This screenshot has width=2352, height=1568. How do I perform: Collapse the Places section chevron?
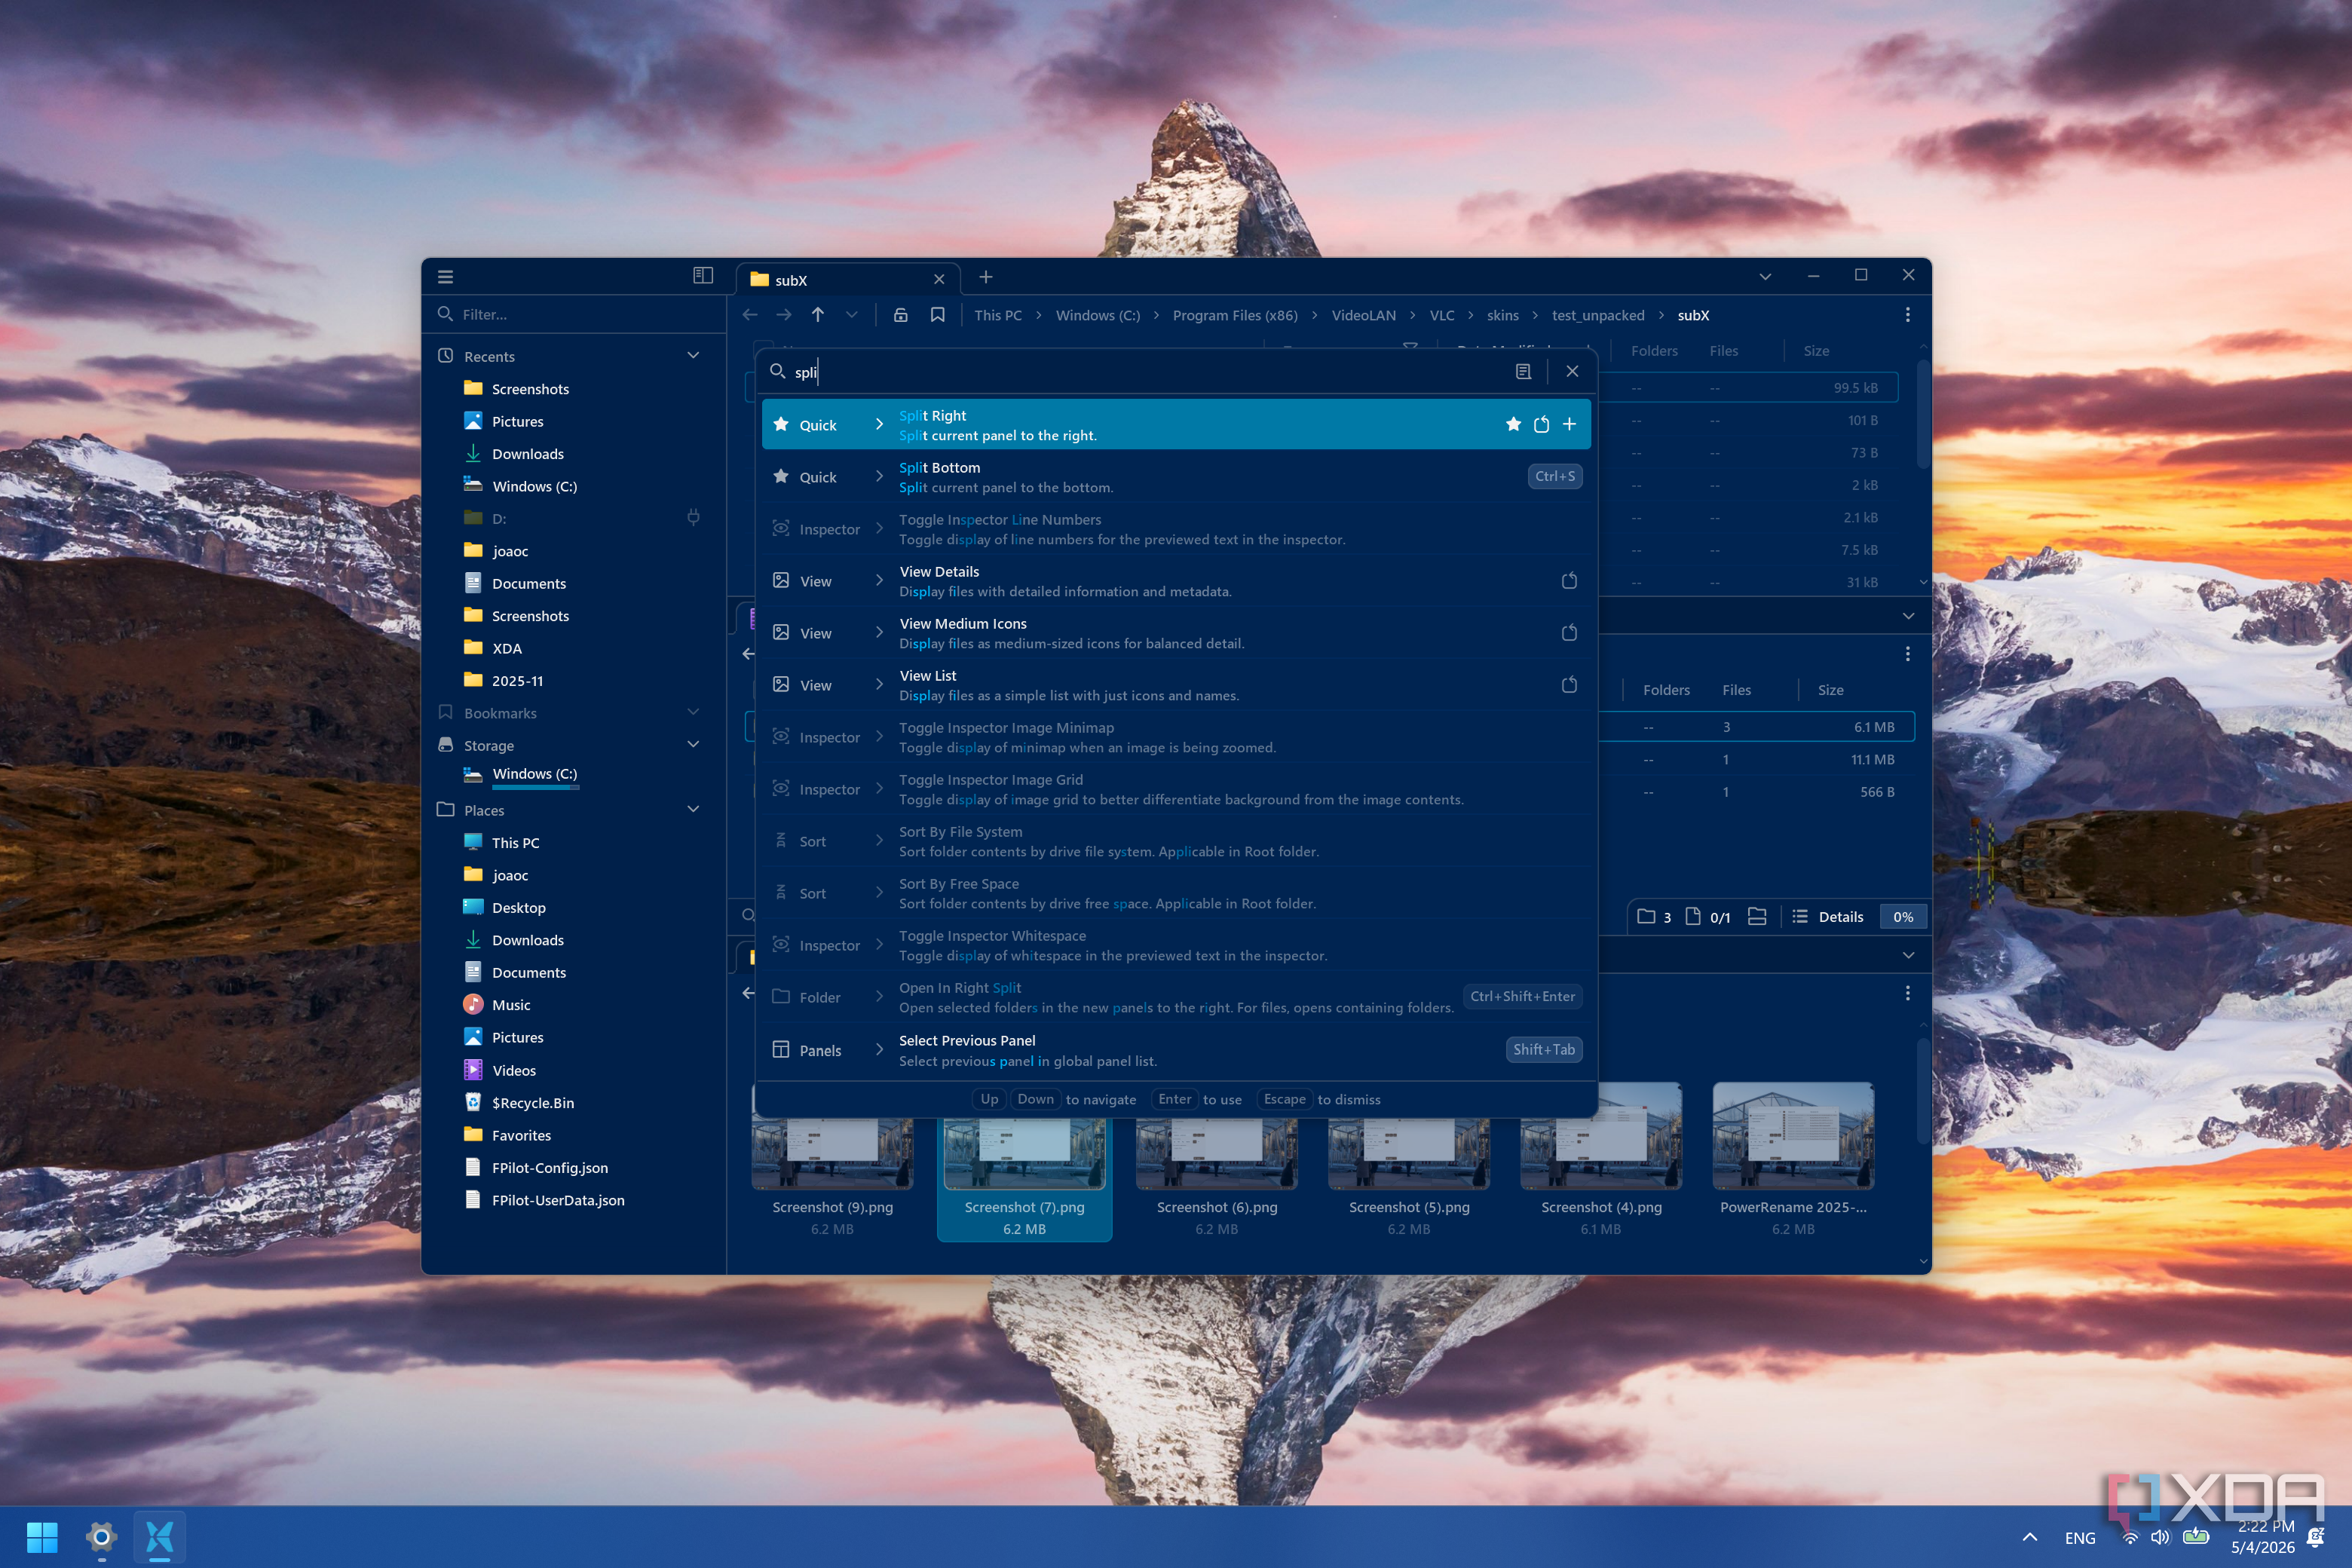click(x=693, y=810)
